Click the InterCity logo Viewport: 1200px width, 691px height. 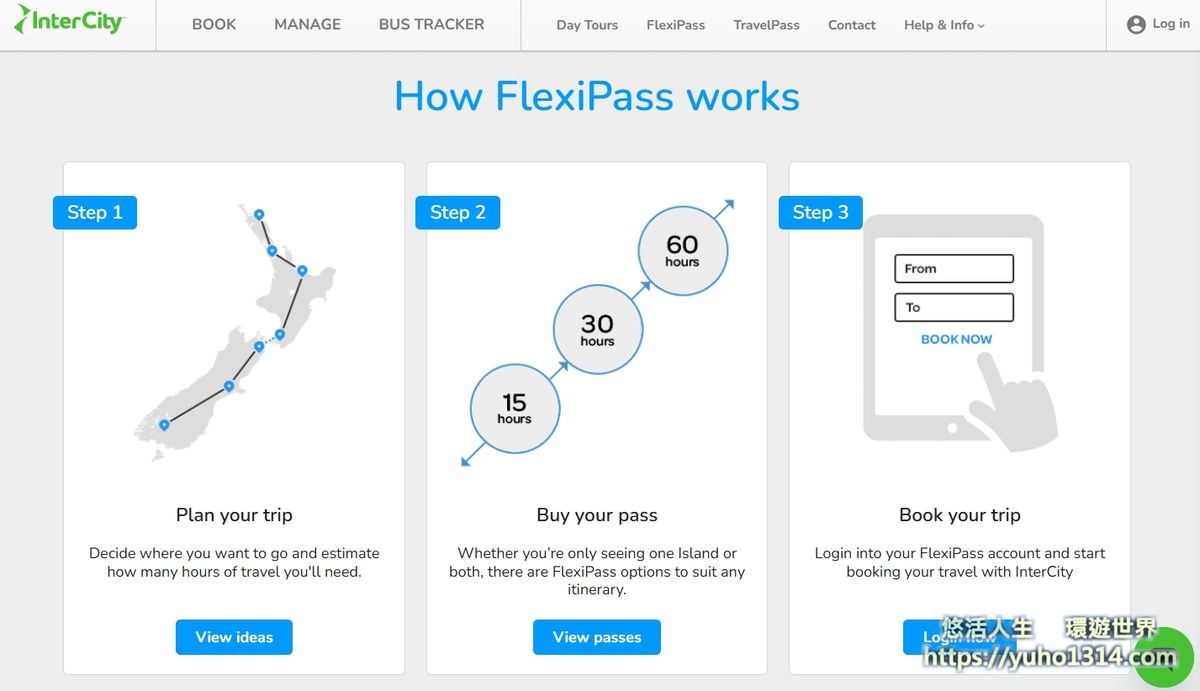[x=70, y=20]
